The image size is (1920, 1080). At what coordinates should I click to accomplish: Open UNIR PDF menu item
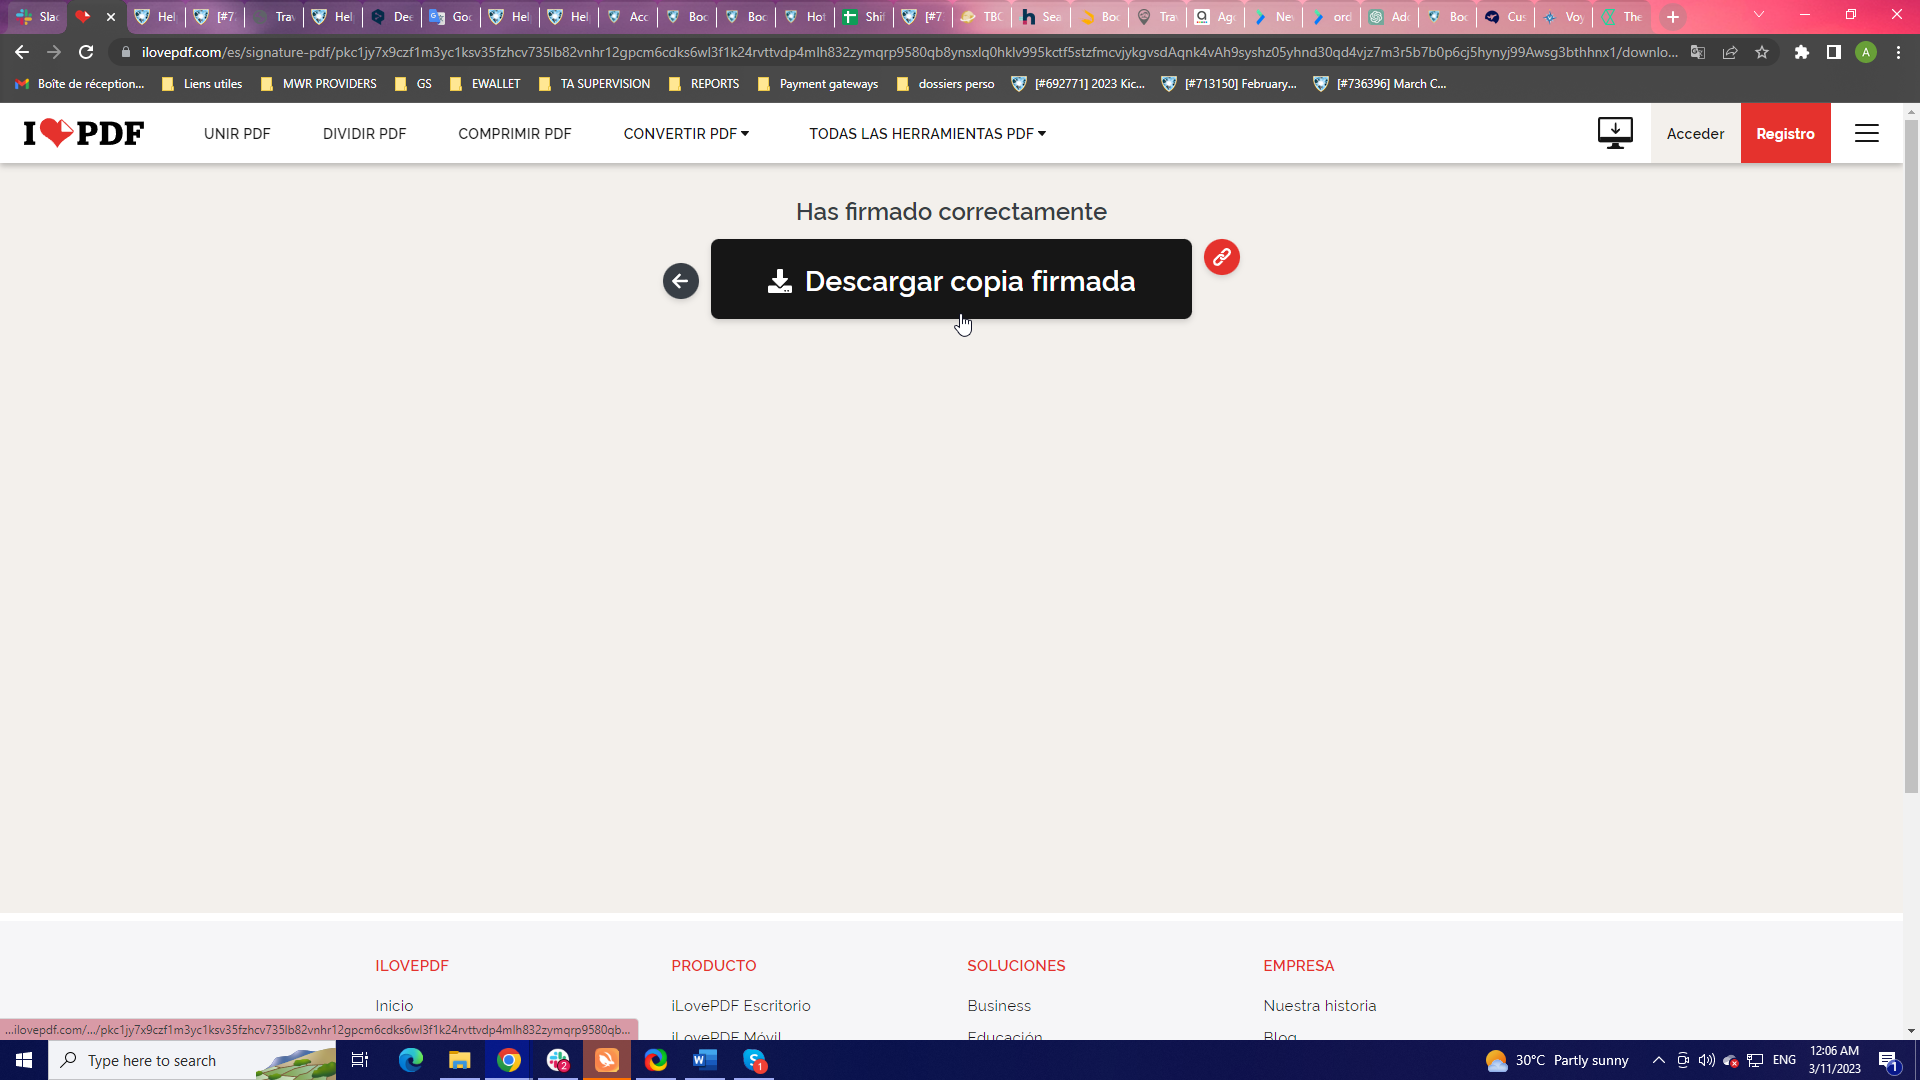pos(237,133)
